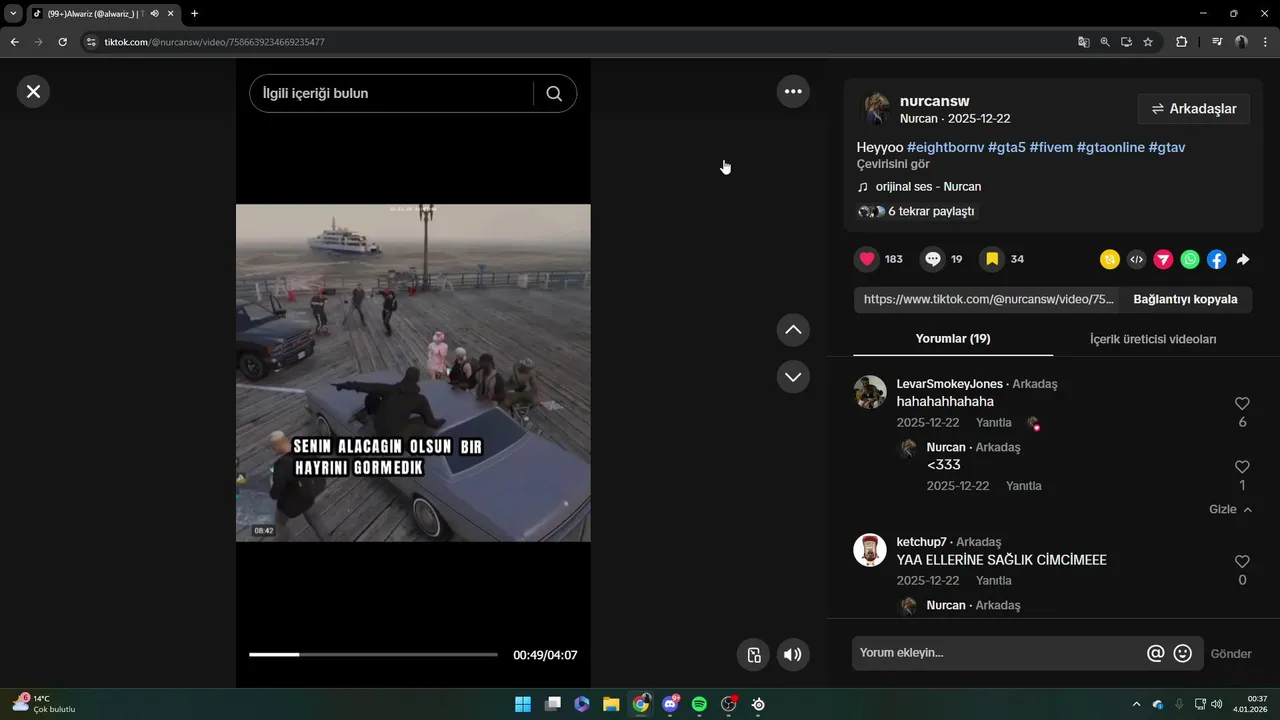
Task: Open File Explorer from the taskbar
Action: click(611, 704)
